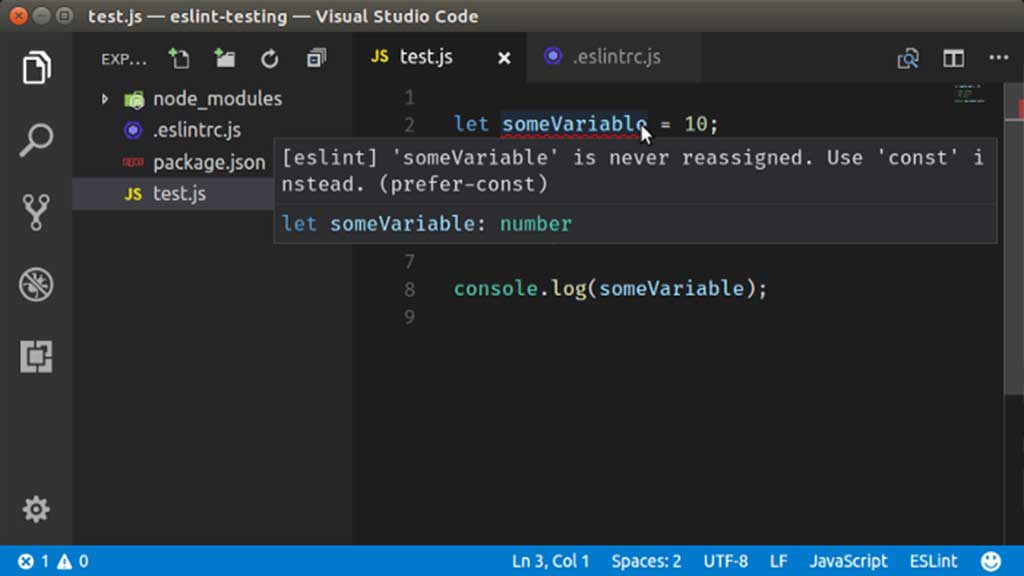The height and width of the screenshot is (576, 1024).
Task: Click the let keyword on line 2
Action: coord(471,124)
